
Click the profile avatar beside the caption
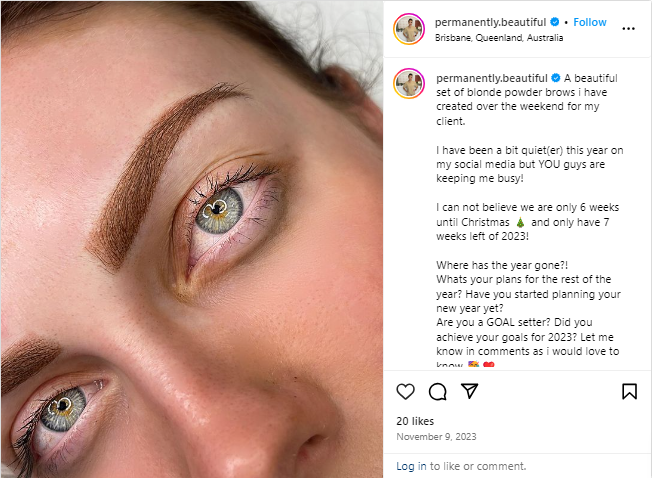click(410, 82)
